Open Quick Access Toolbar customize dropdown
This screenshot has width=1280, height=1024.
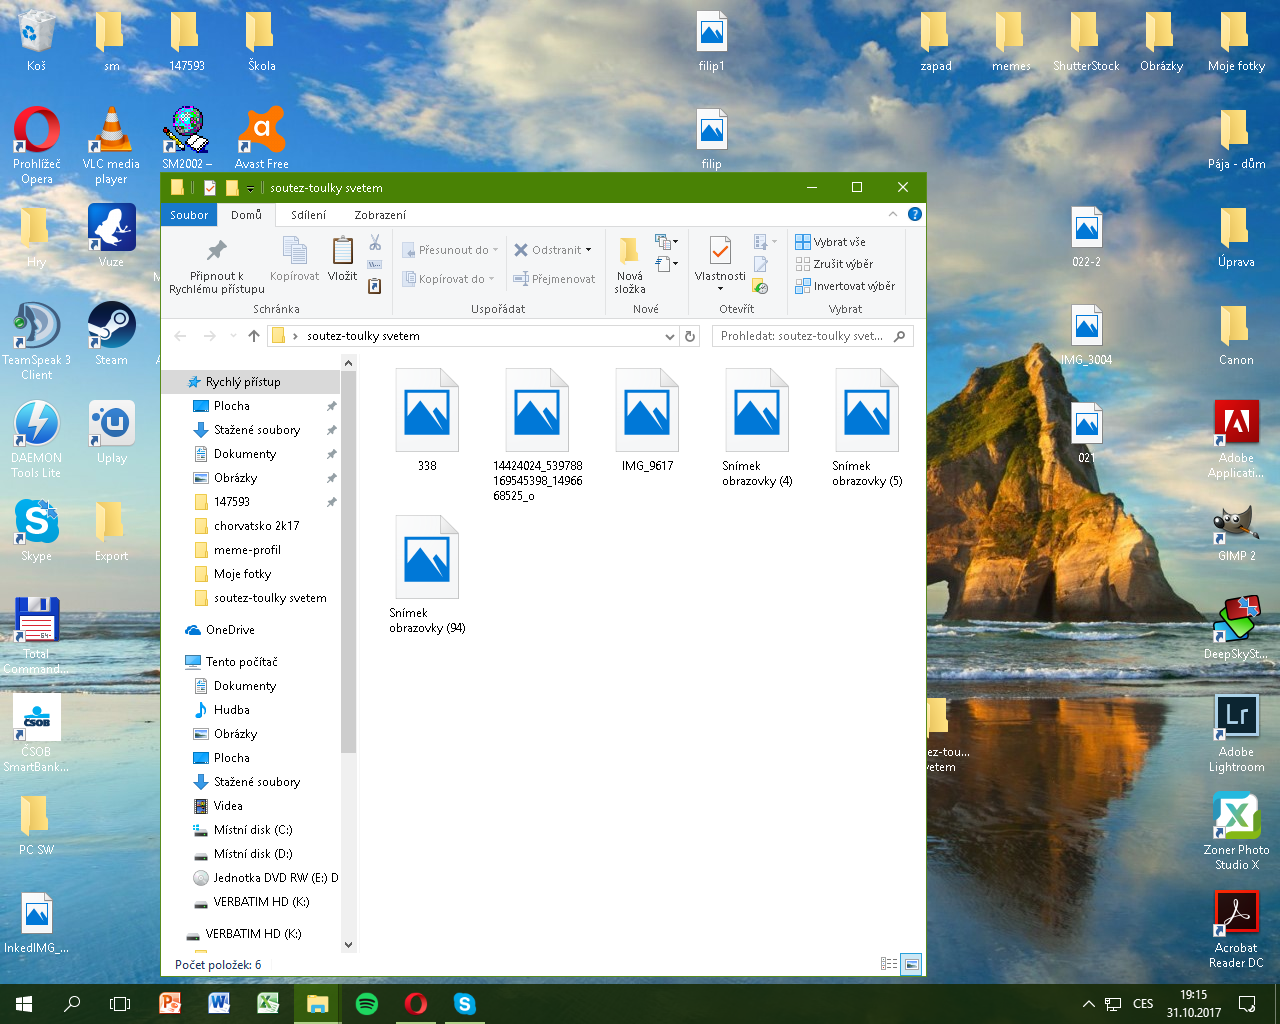[250, 188]
